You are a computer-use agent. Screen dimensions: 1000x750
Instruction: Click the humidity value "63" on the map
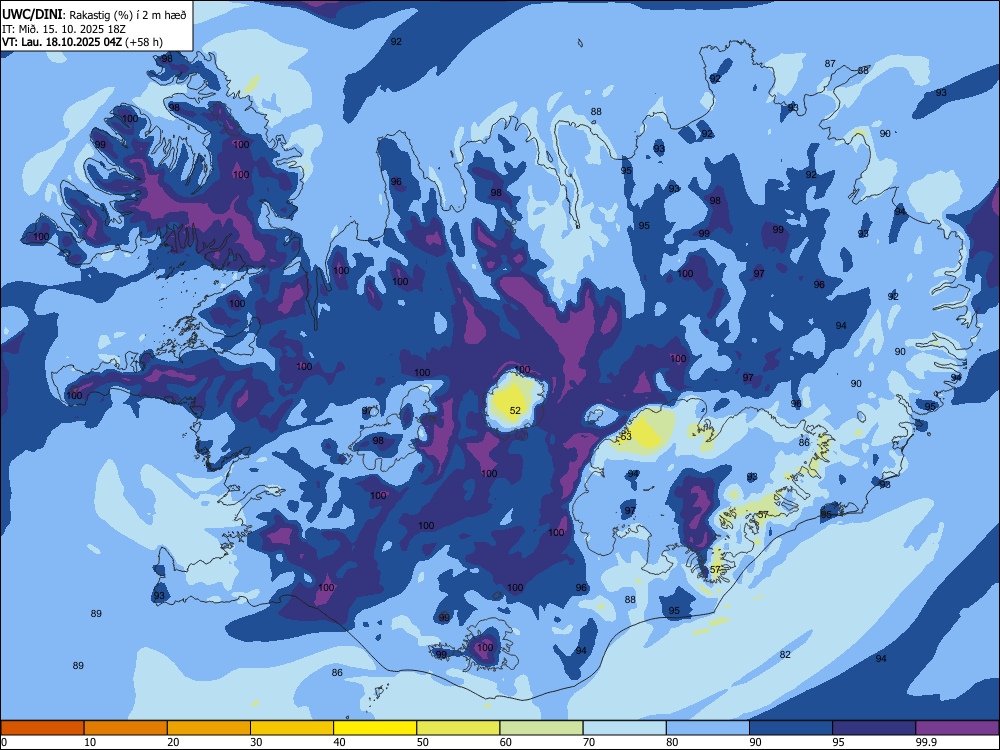(x=626, y=436)
